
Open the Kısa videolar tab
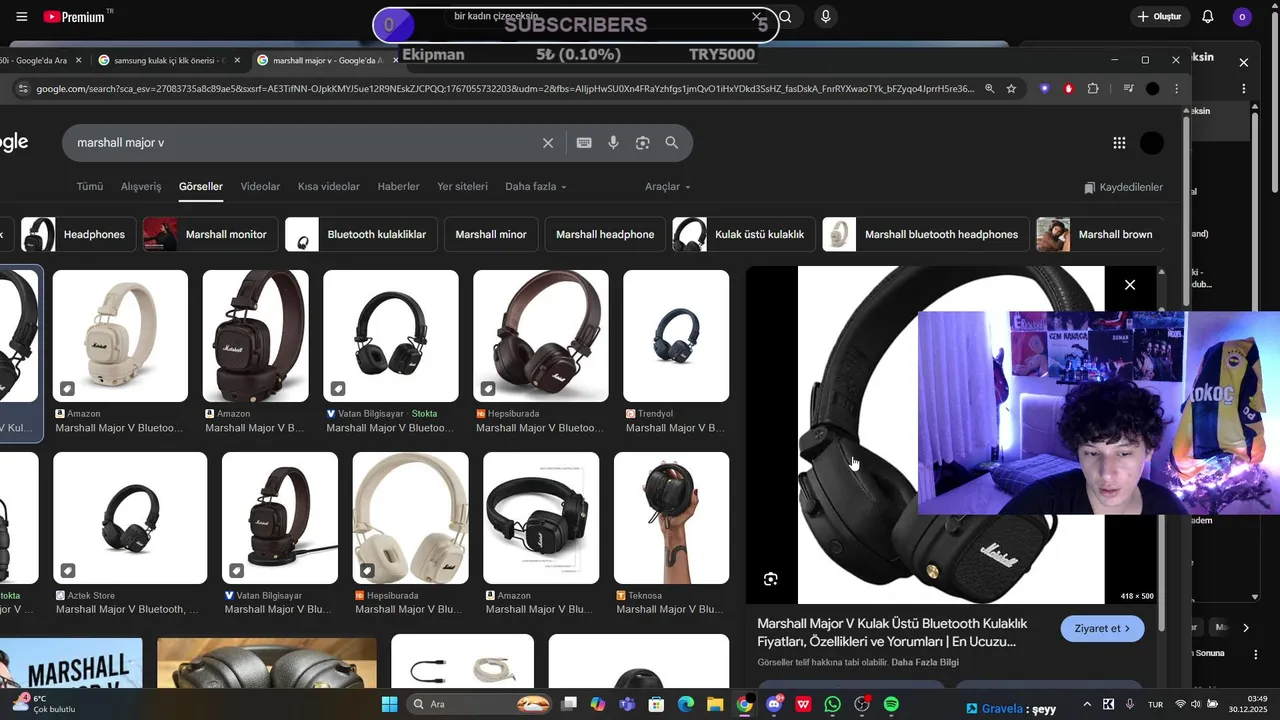[x=329, y=187]
